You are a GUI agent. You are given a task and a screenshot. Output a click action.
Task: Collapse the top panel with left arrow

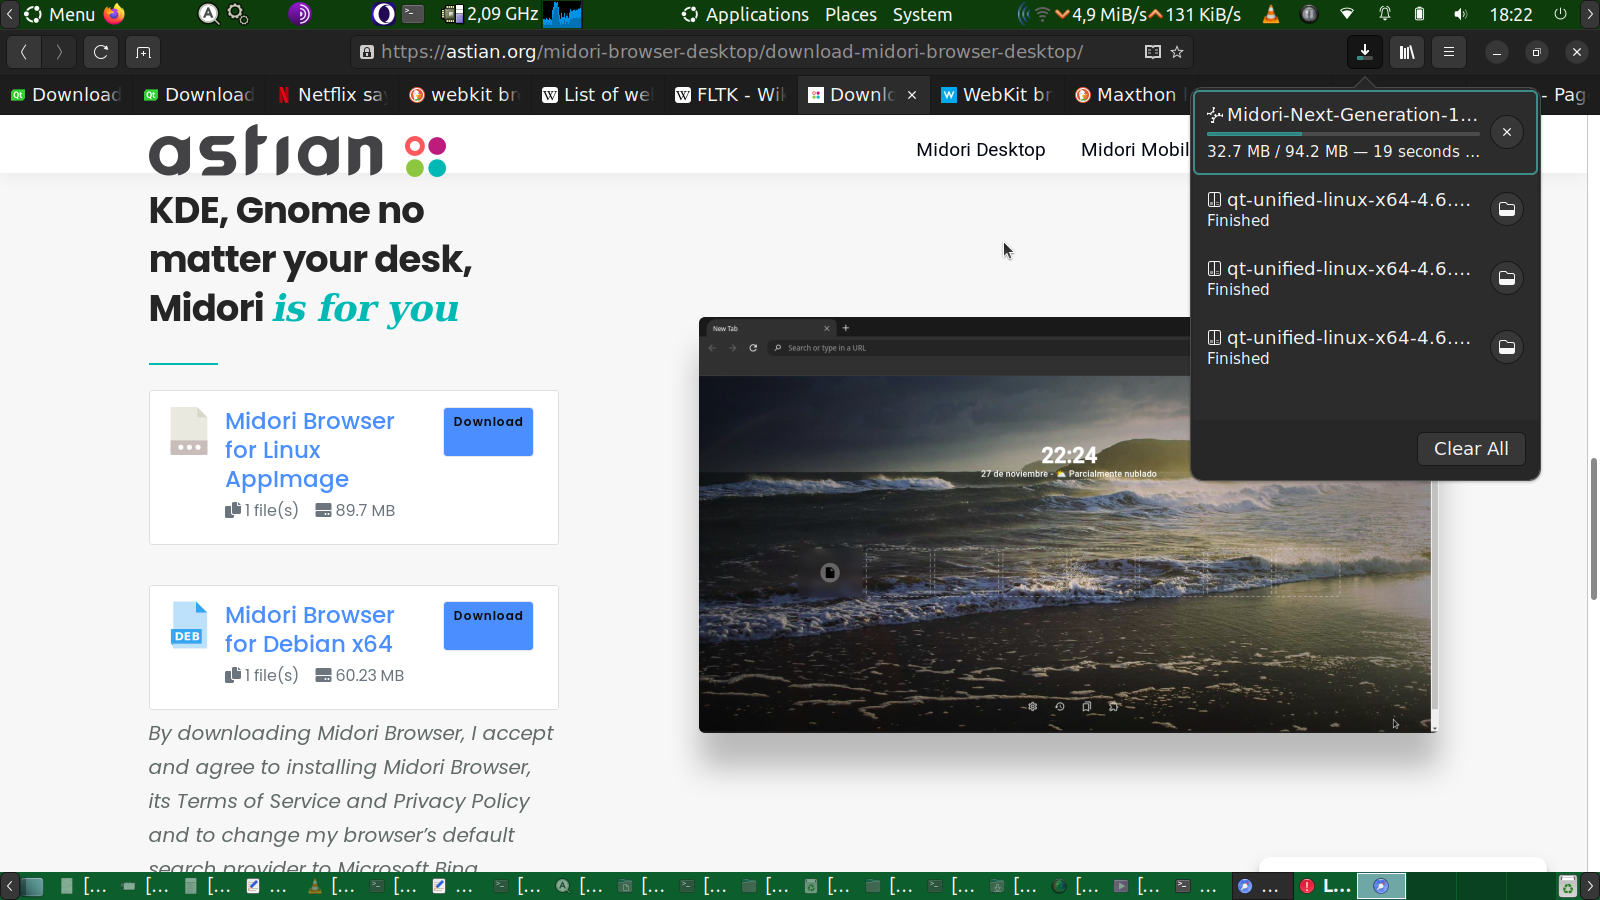tap(9, 14)
